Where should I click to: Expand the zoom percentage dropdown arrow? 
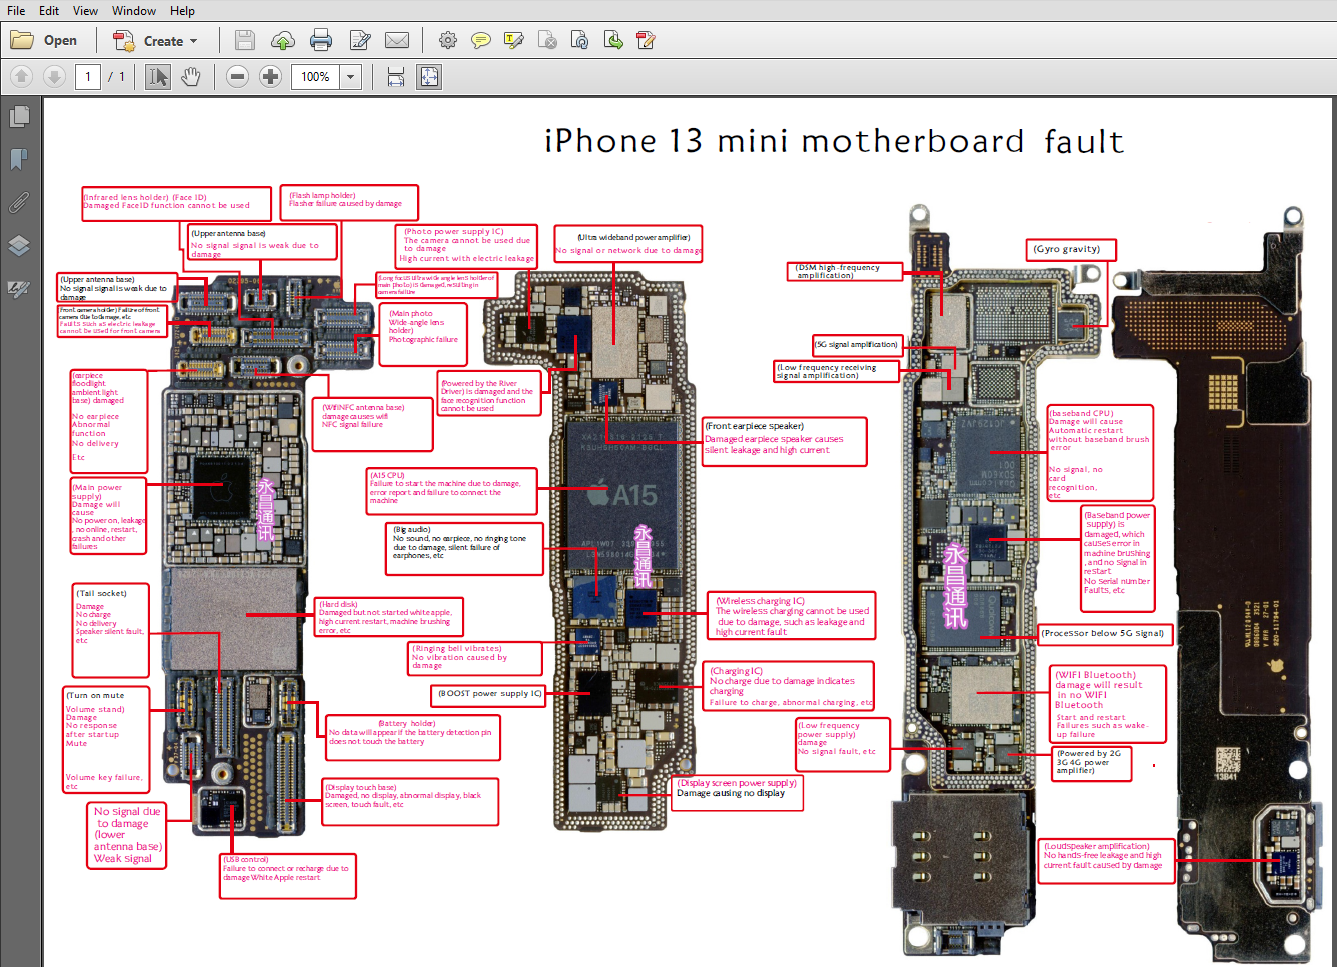(350, 77)
